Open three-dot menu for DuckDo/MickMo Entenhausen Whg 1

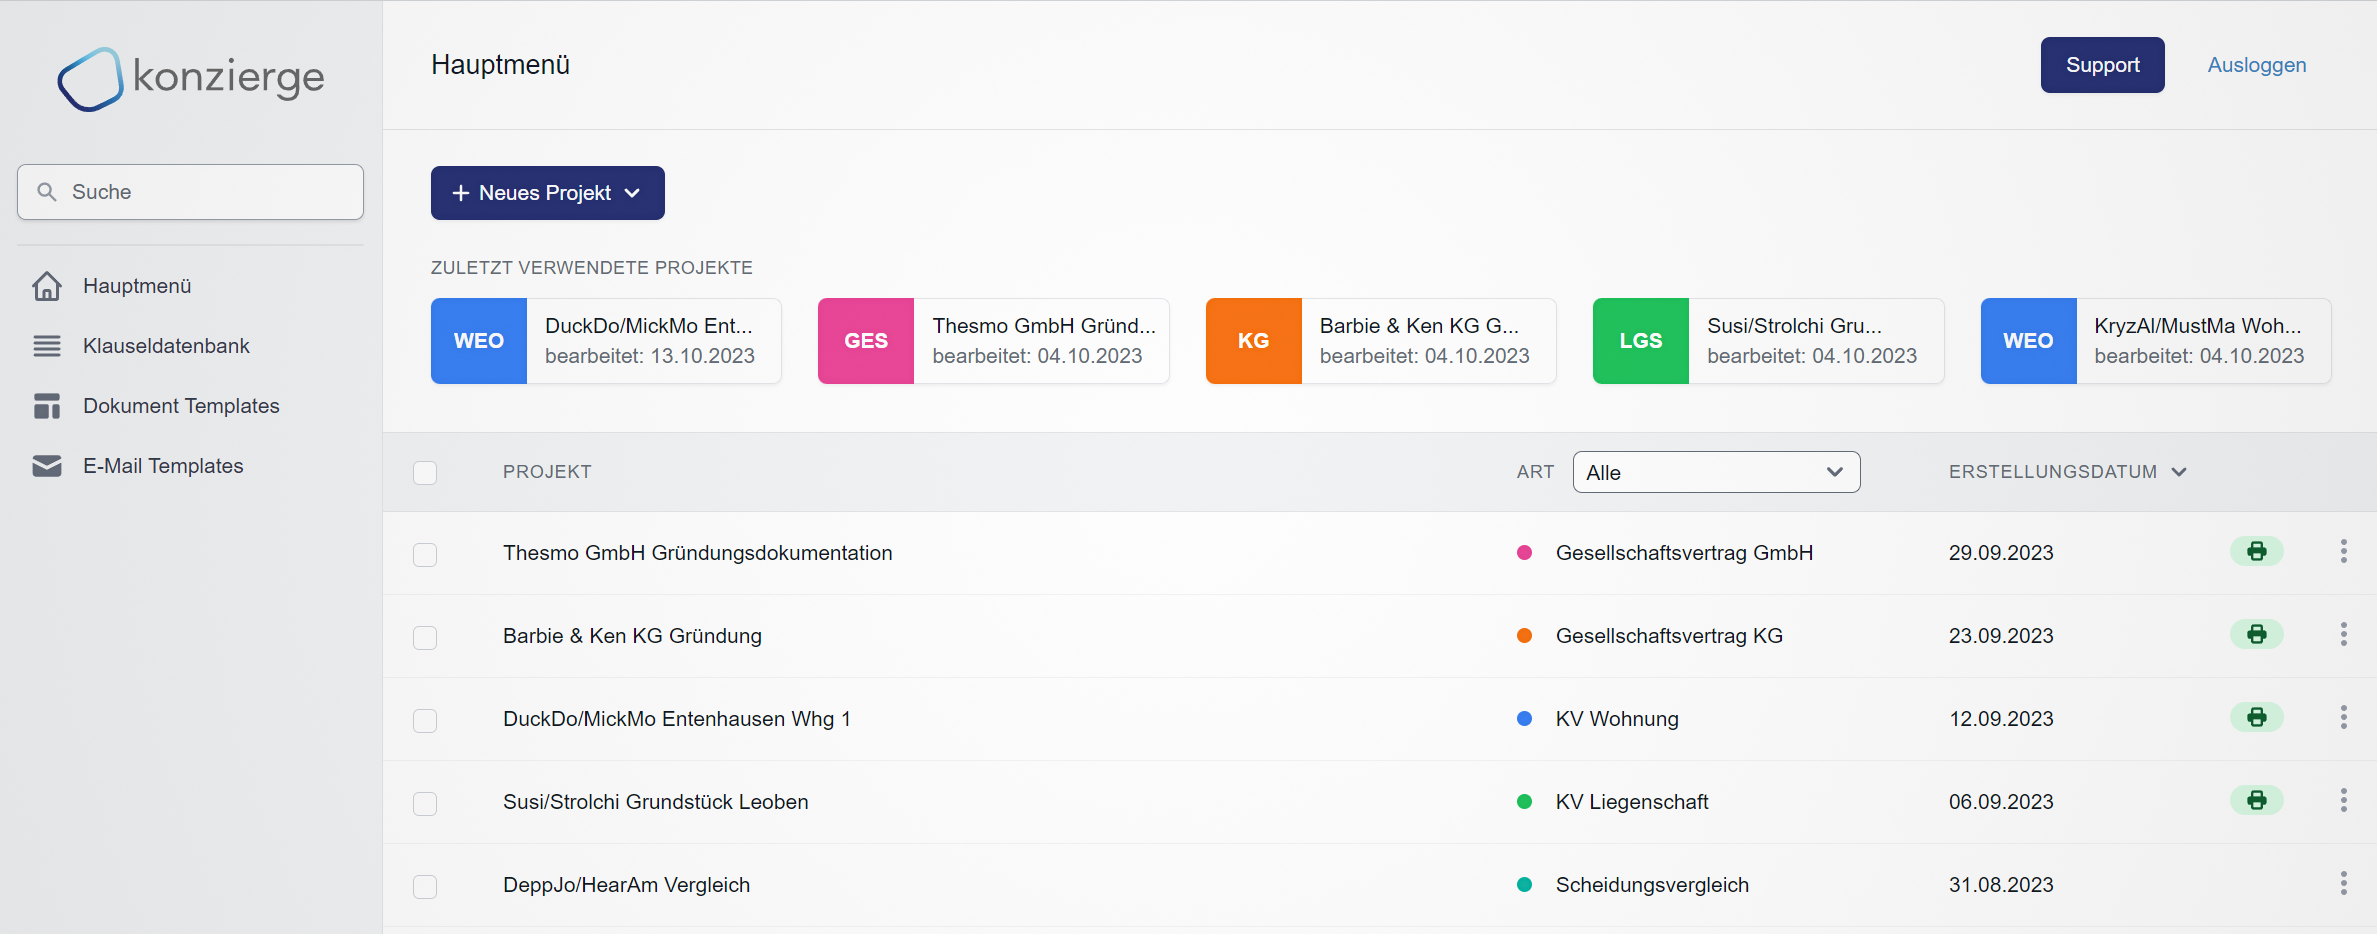2343,718
